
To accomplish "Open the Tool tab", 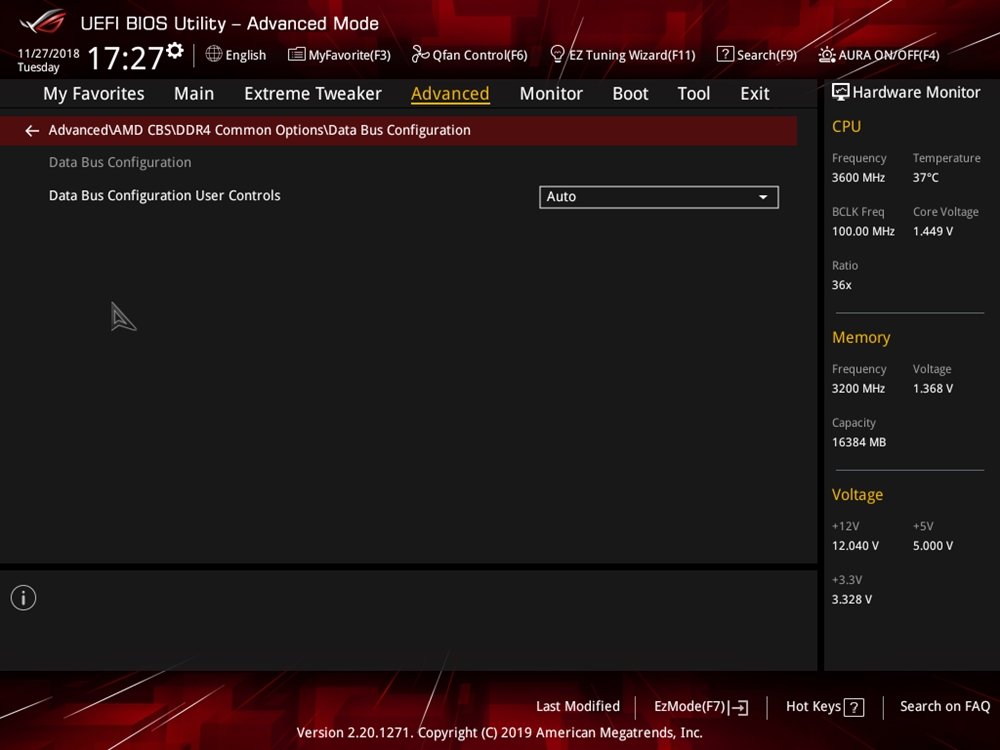I will click(x=694, y=94).
